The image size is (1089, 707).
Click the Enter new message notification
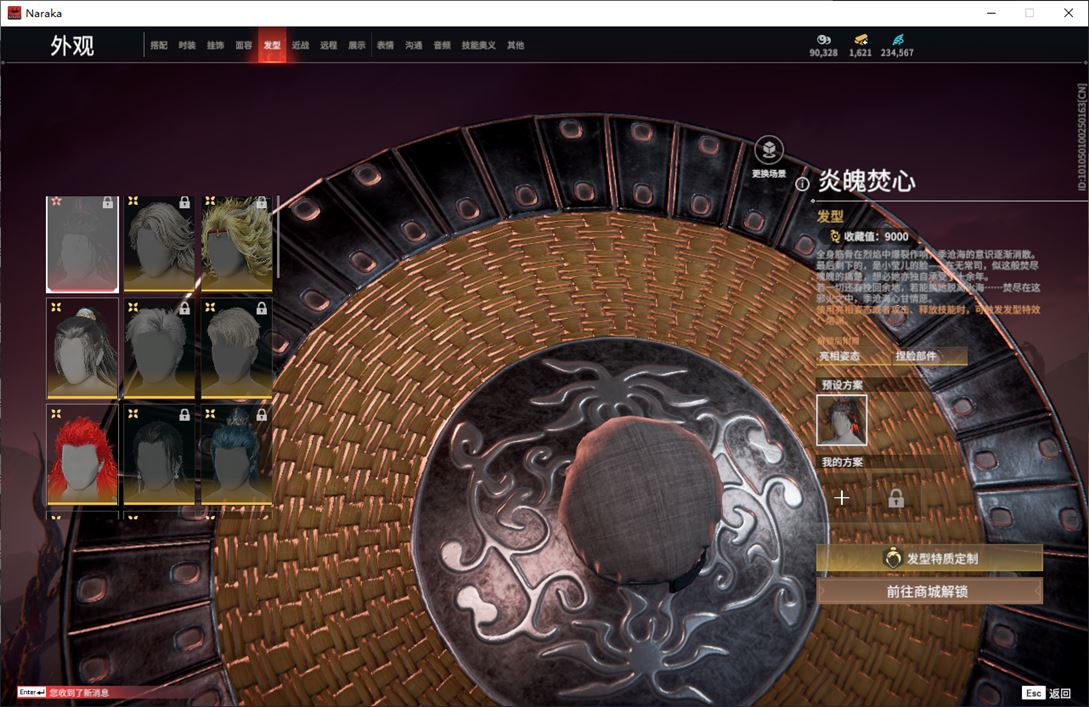pyautogui.click(x=64, y=692)
